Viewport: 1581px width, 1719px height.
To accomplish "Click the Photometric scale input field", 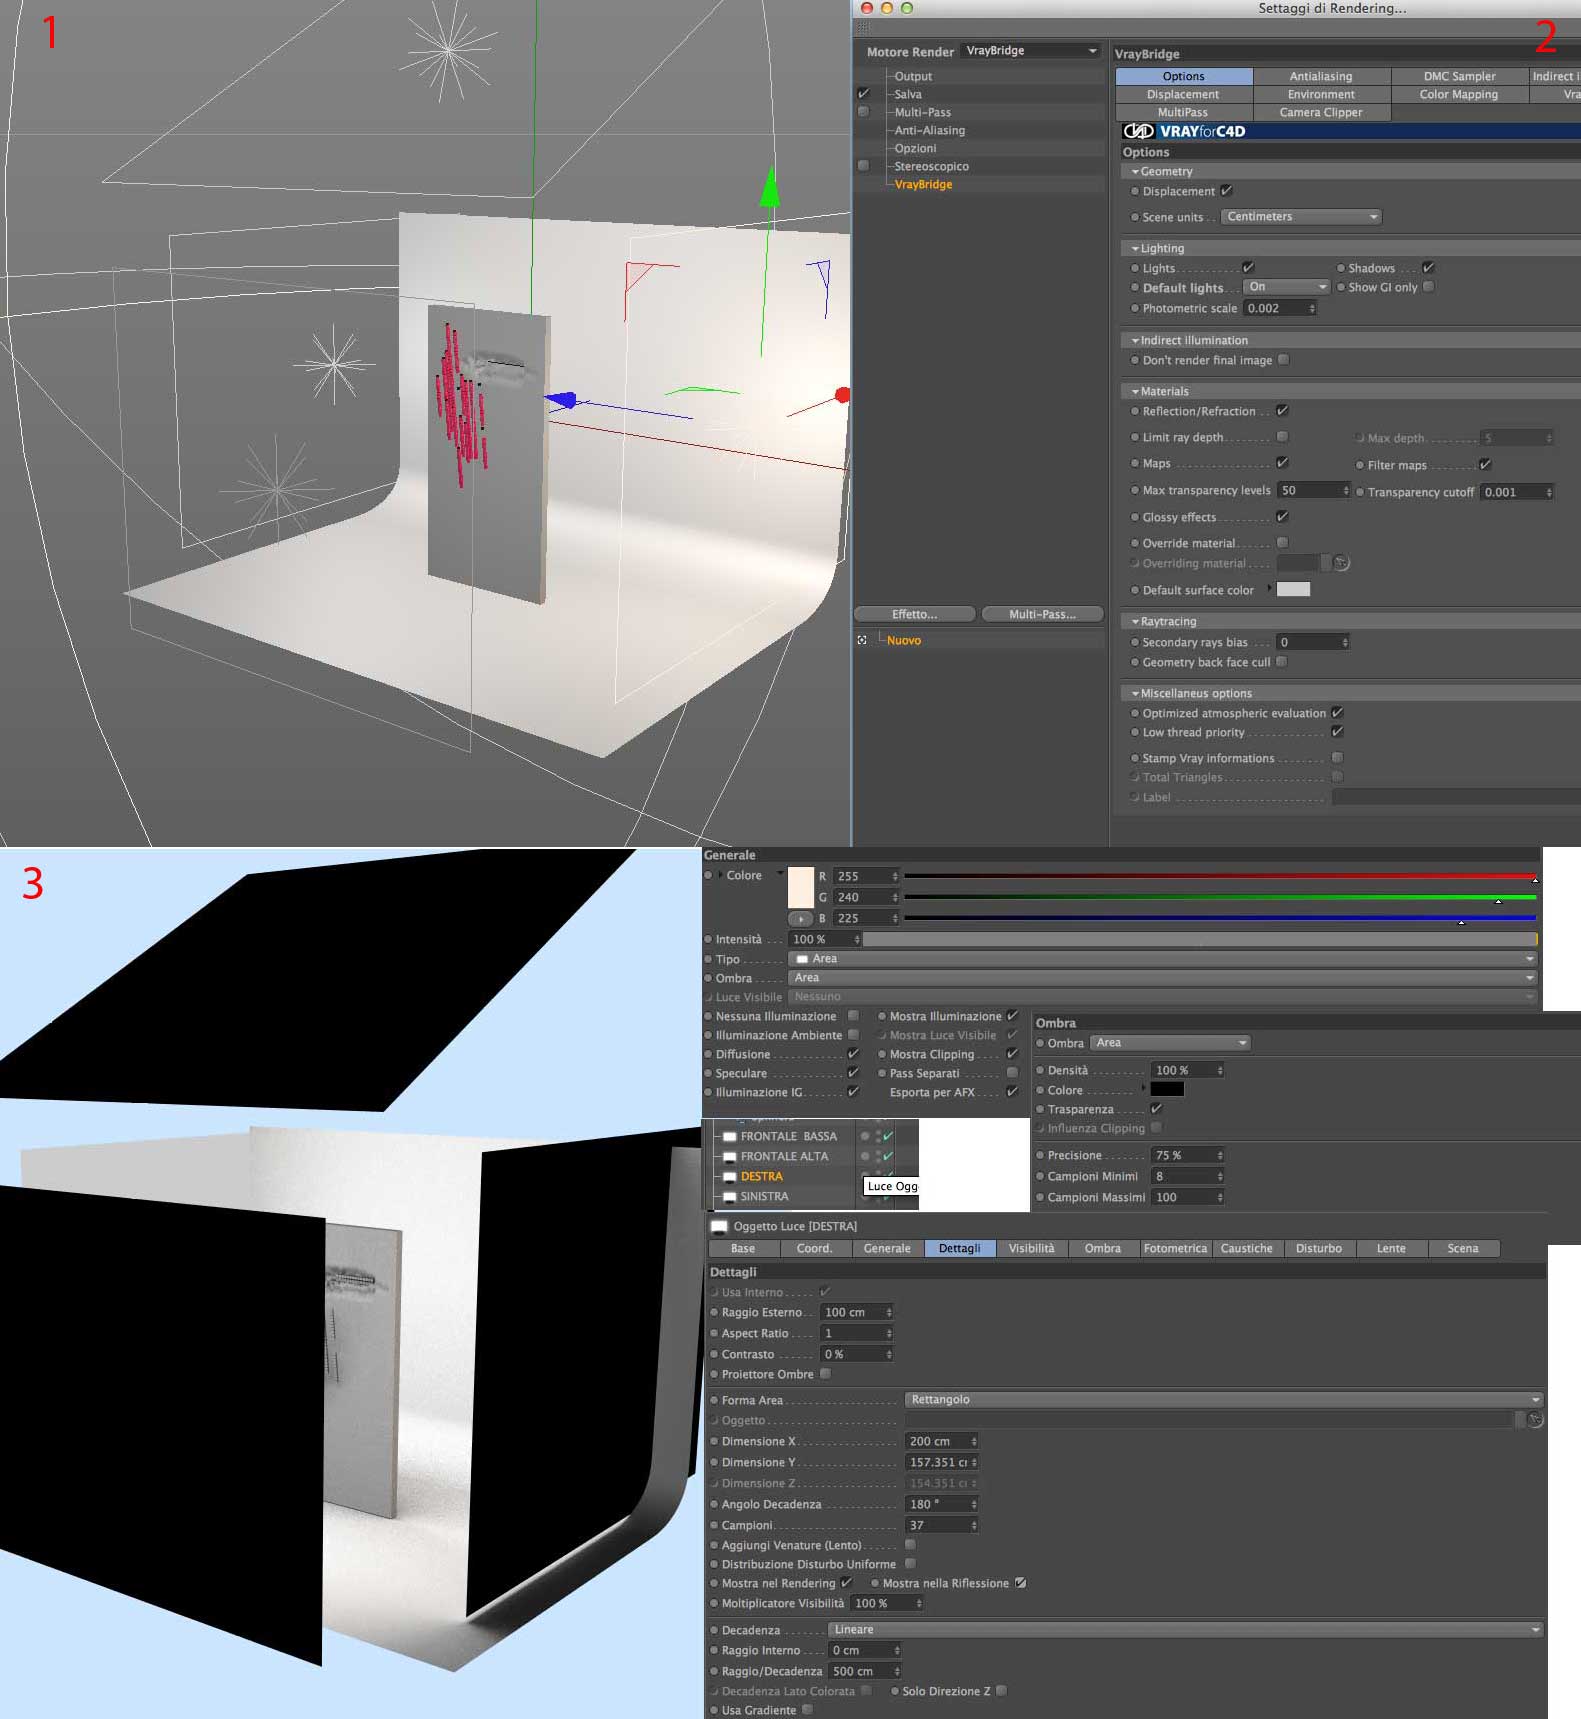I will [x=1279, y=309].
